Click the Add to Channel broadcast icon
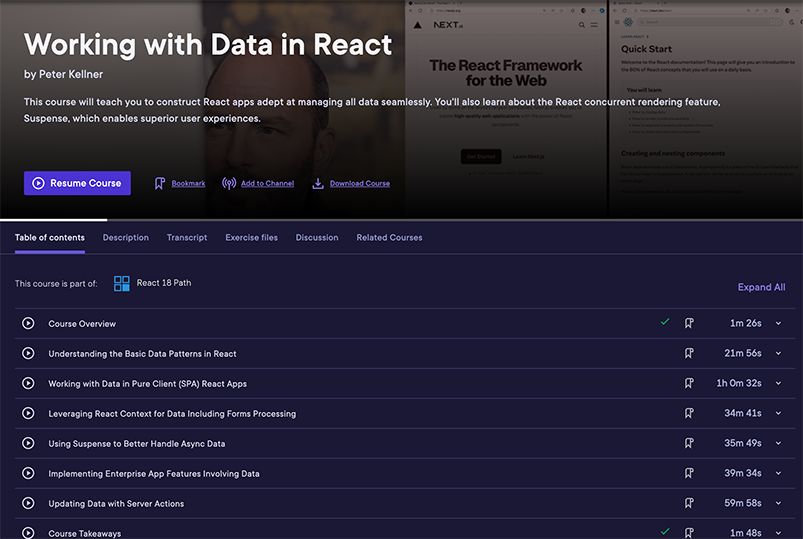Screen dimensions: 803x539 pos(229,183)
